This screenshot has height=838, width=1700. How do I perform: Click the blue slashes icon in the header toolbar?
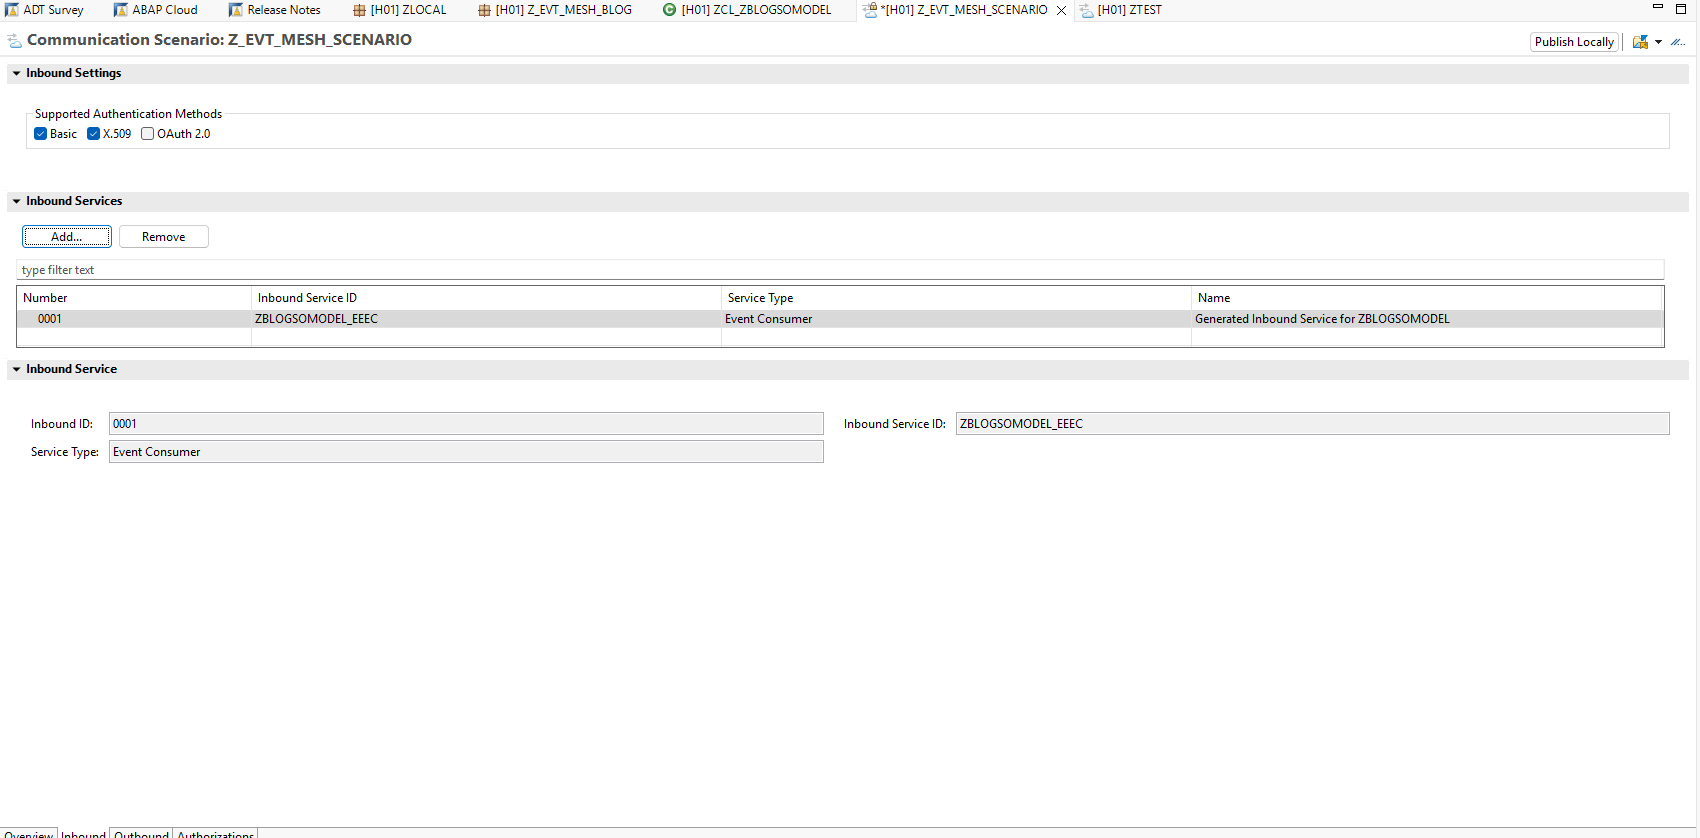[1678, 42]
